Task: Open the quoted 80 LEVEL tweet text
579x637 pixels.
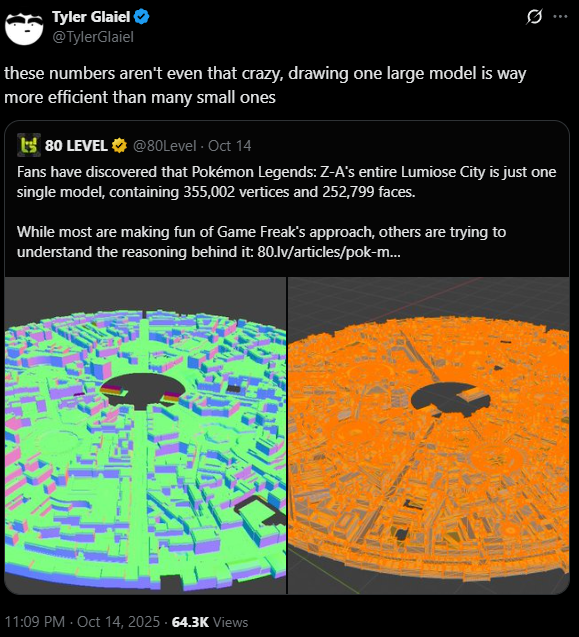Action: point(286,212)
